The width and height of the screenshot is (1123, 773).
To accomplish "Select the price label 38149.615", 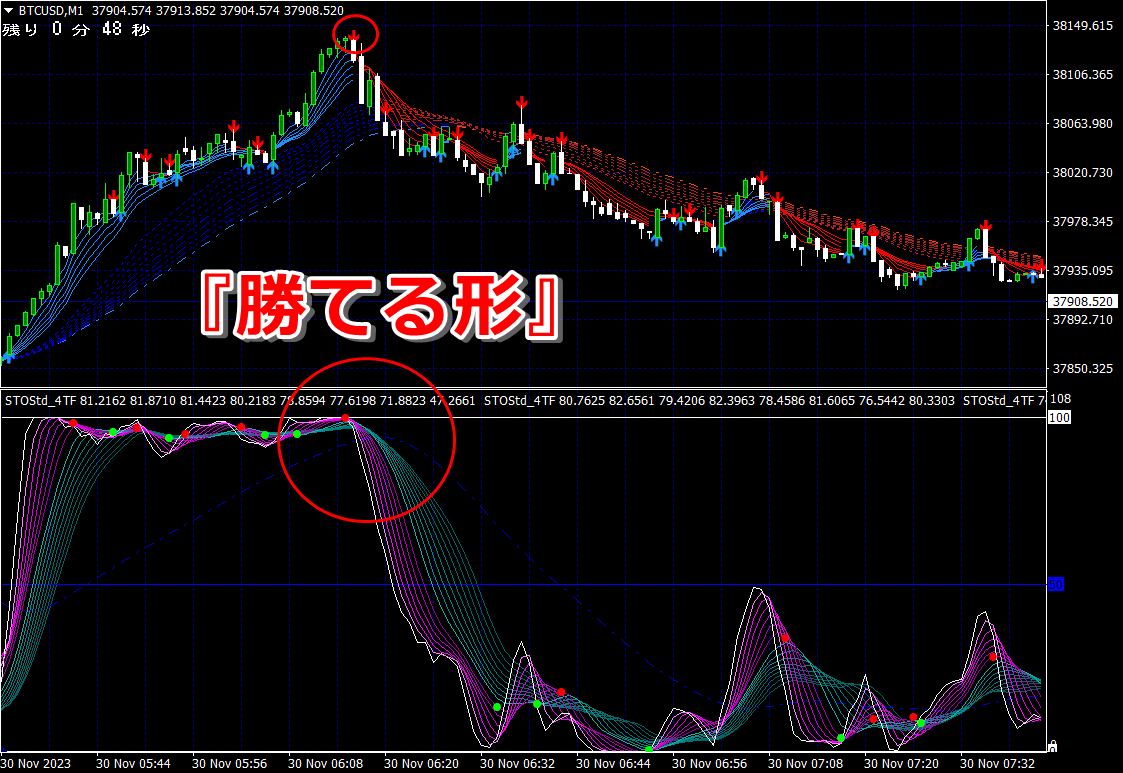I will 1082,26.
